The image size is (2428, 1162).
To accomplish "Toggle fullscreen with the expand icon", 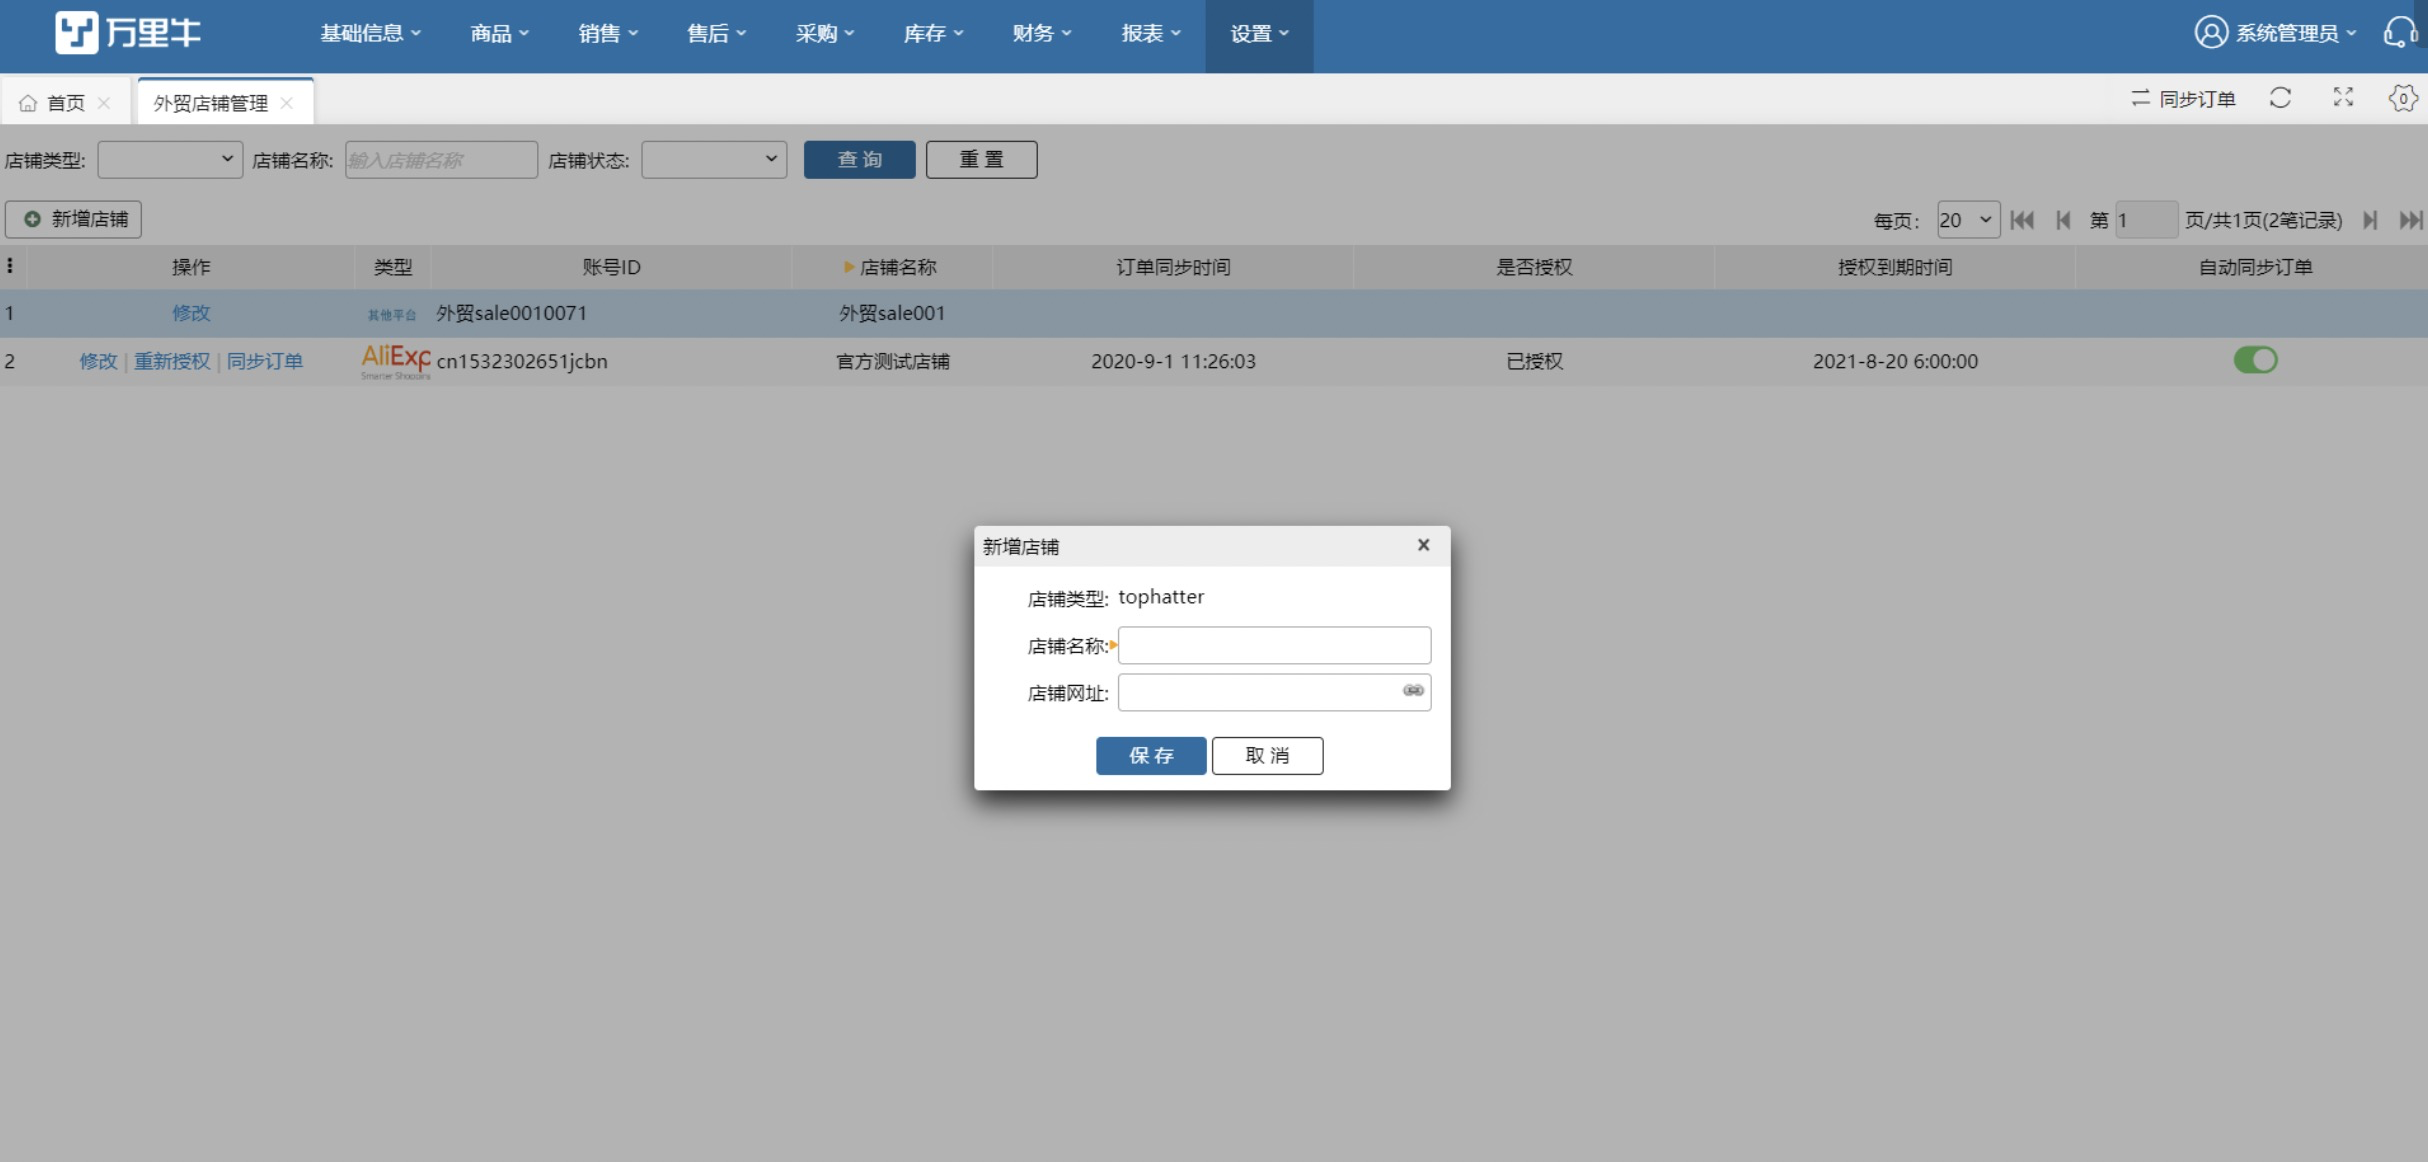I will [x=2343, y=97].
